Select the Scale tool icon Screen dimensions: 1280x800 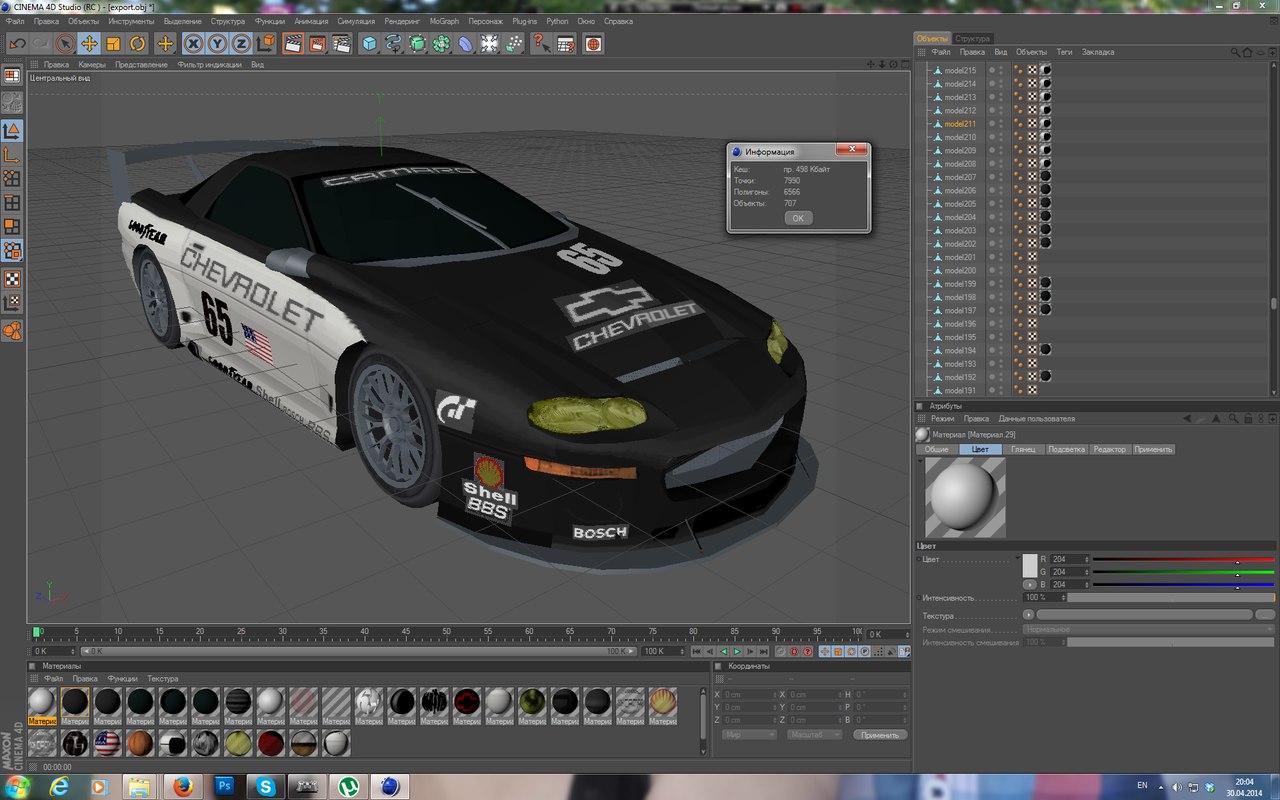pos(113,44)
